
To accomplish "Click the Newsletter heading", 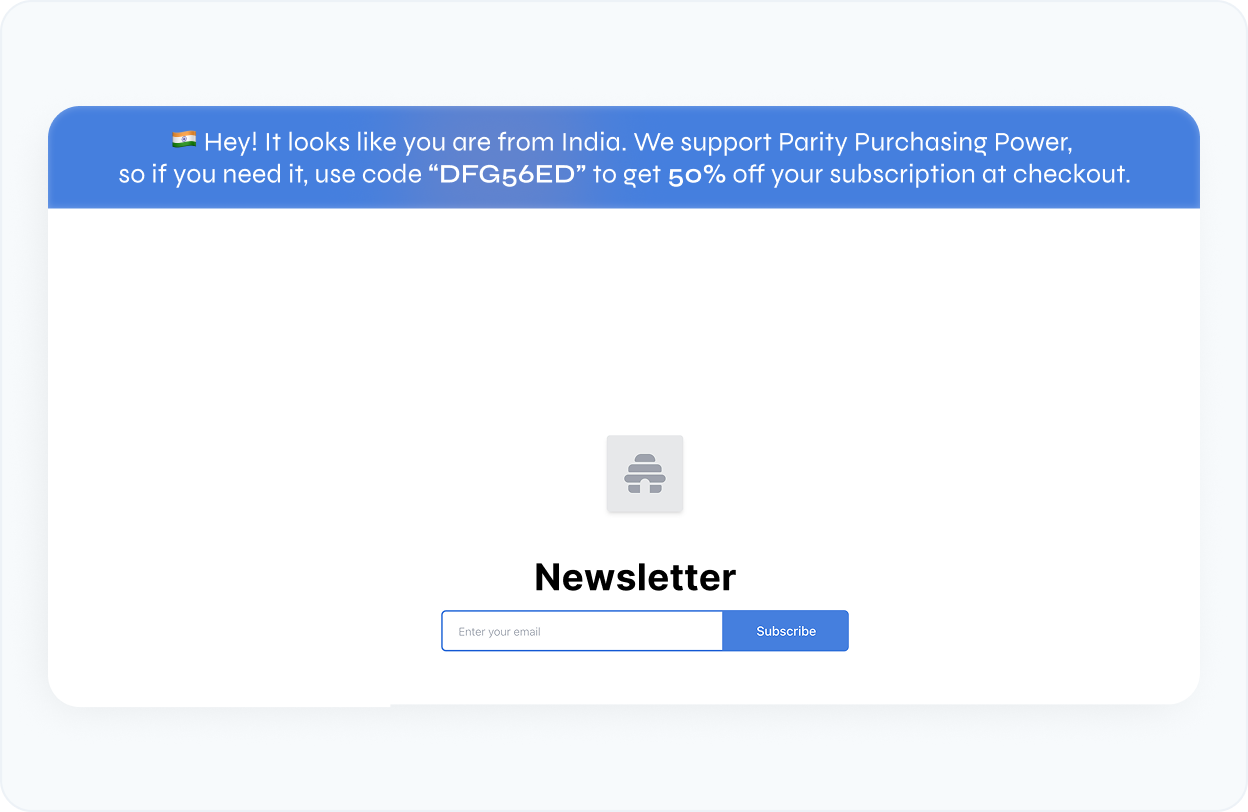I will point(635,577).
